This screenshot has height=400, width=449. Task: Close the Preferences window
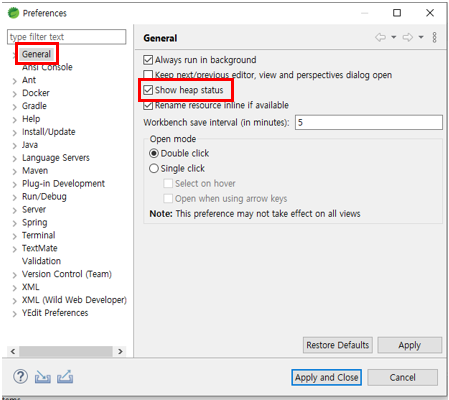tap(430, 13)
